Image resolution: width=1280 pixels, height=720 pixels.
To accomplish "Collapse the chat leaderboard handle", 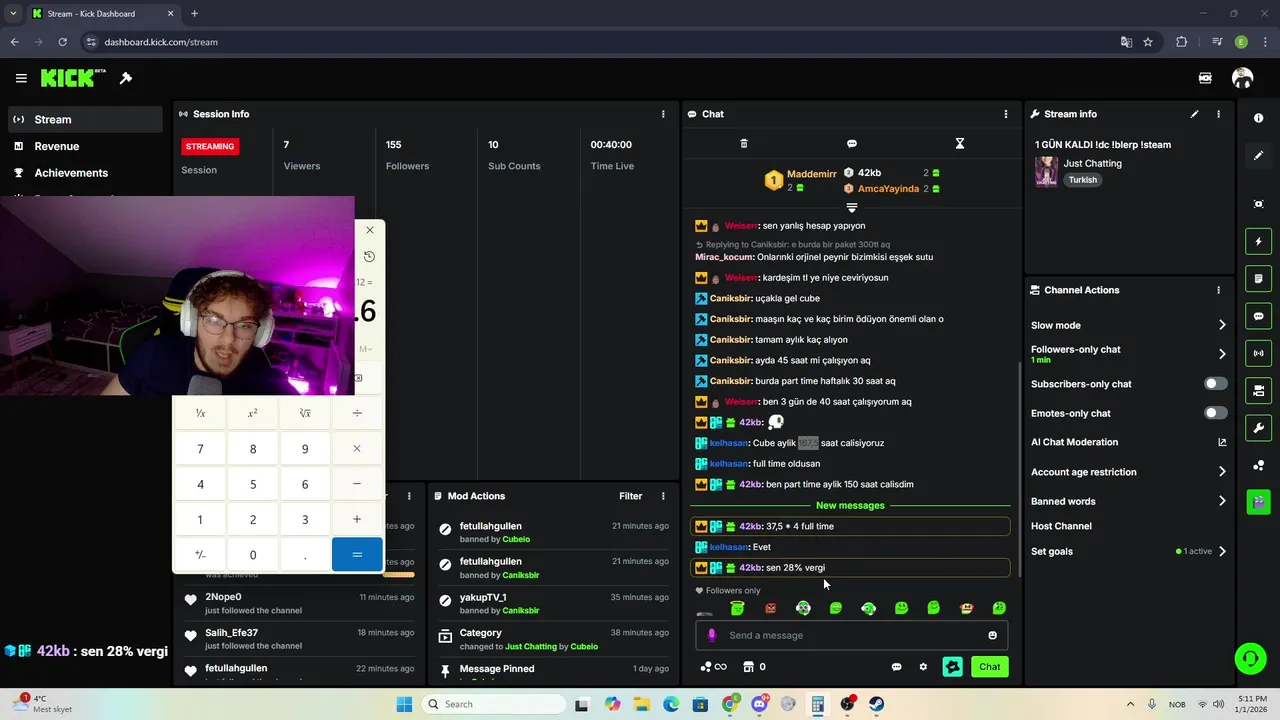I will click(x=852, y=207).
